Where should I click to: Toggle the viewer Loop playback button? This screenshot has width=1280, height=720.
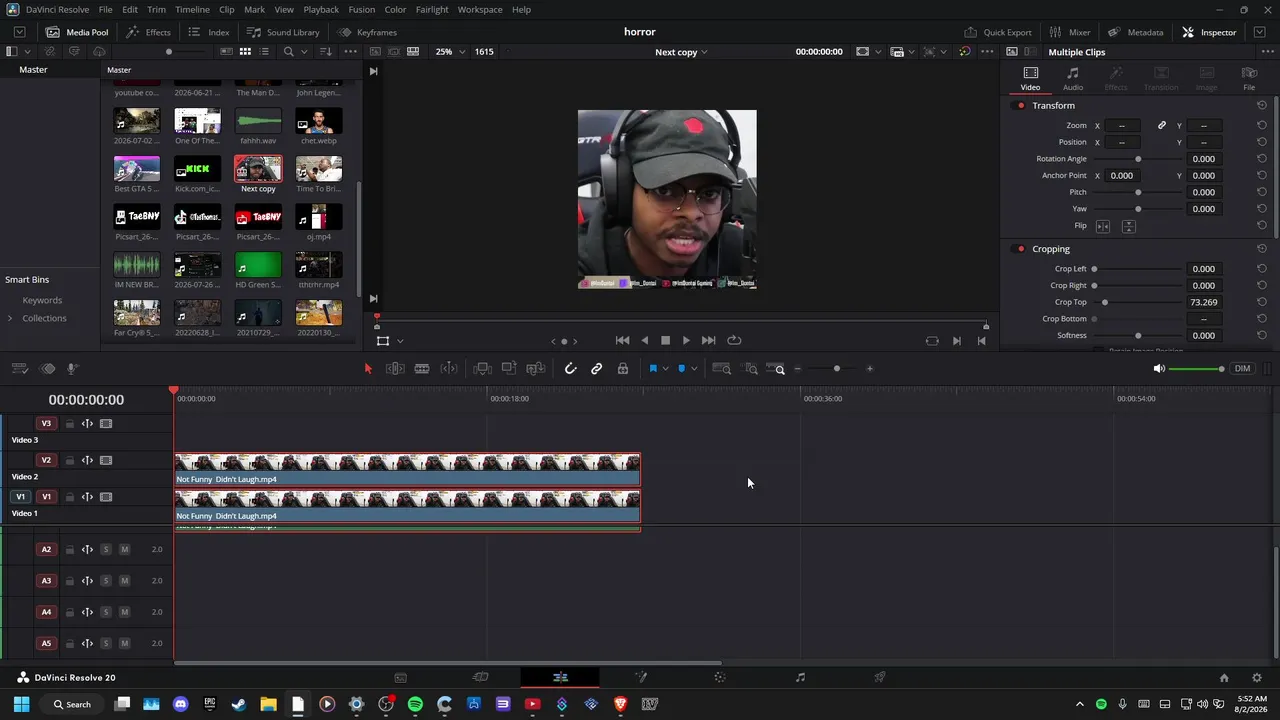click(734, 341)
